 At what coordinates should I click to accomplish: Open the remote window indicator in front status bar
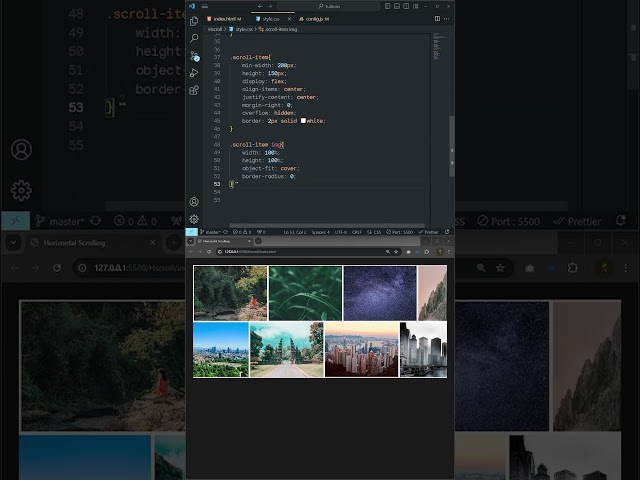coord(191,232)
